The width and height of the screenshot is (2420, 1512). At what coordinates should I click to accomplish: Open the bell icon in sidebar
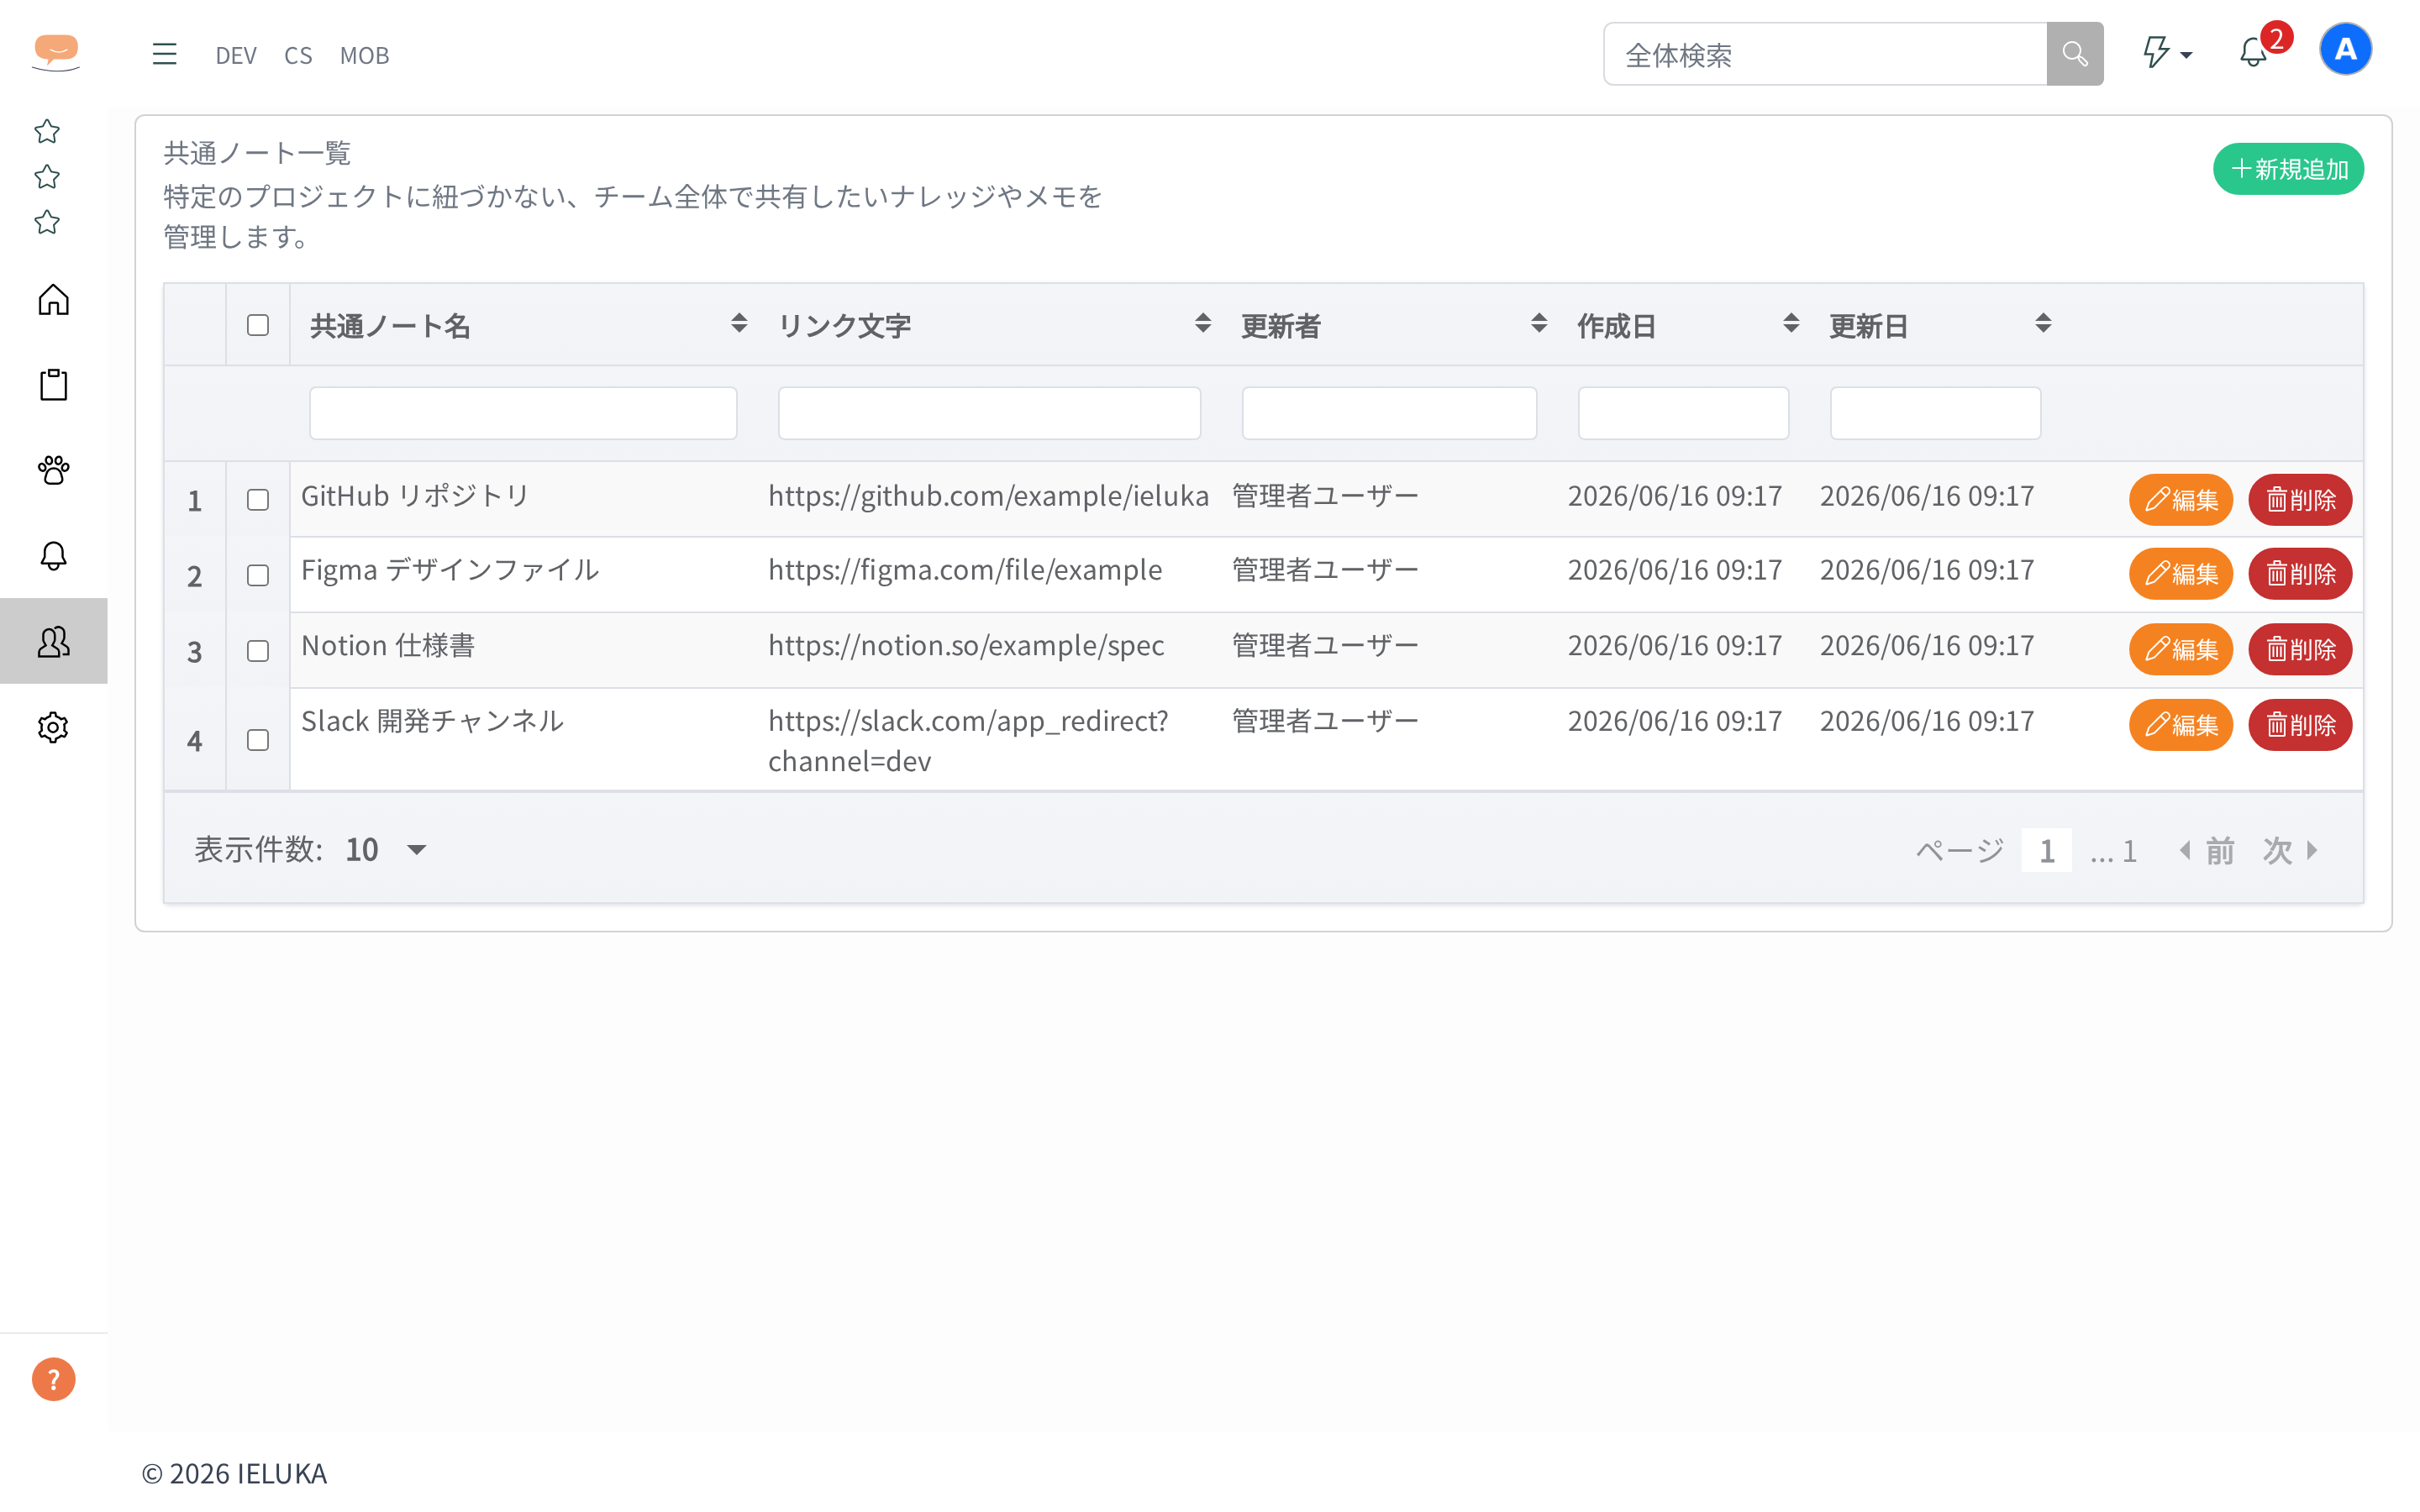54,556
